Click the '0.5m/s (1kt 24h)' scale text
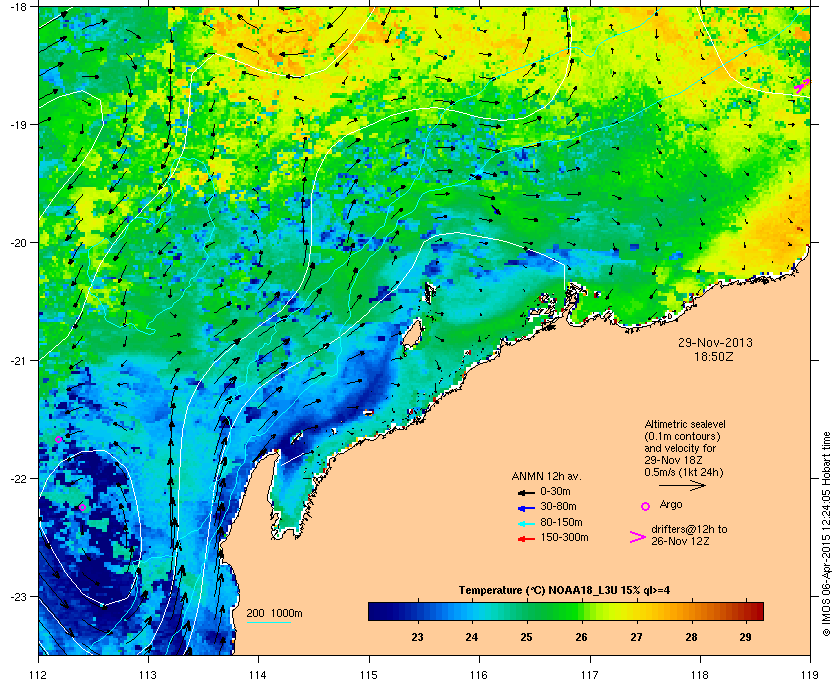The width and height of the screenshot is (840, 680). point(683,473)
